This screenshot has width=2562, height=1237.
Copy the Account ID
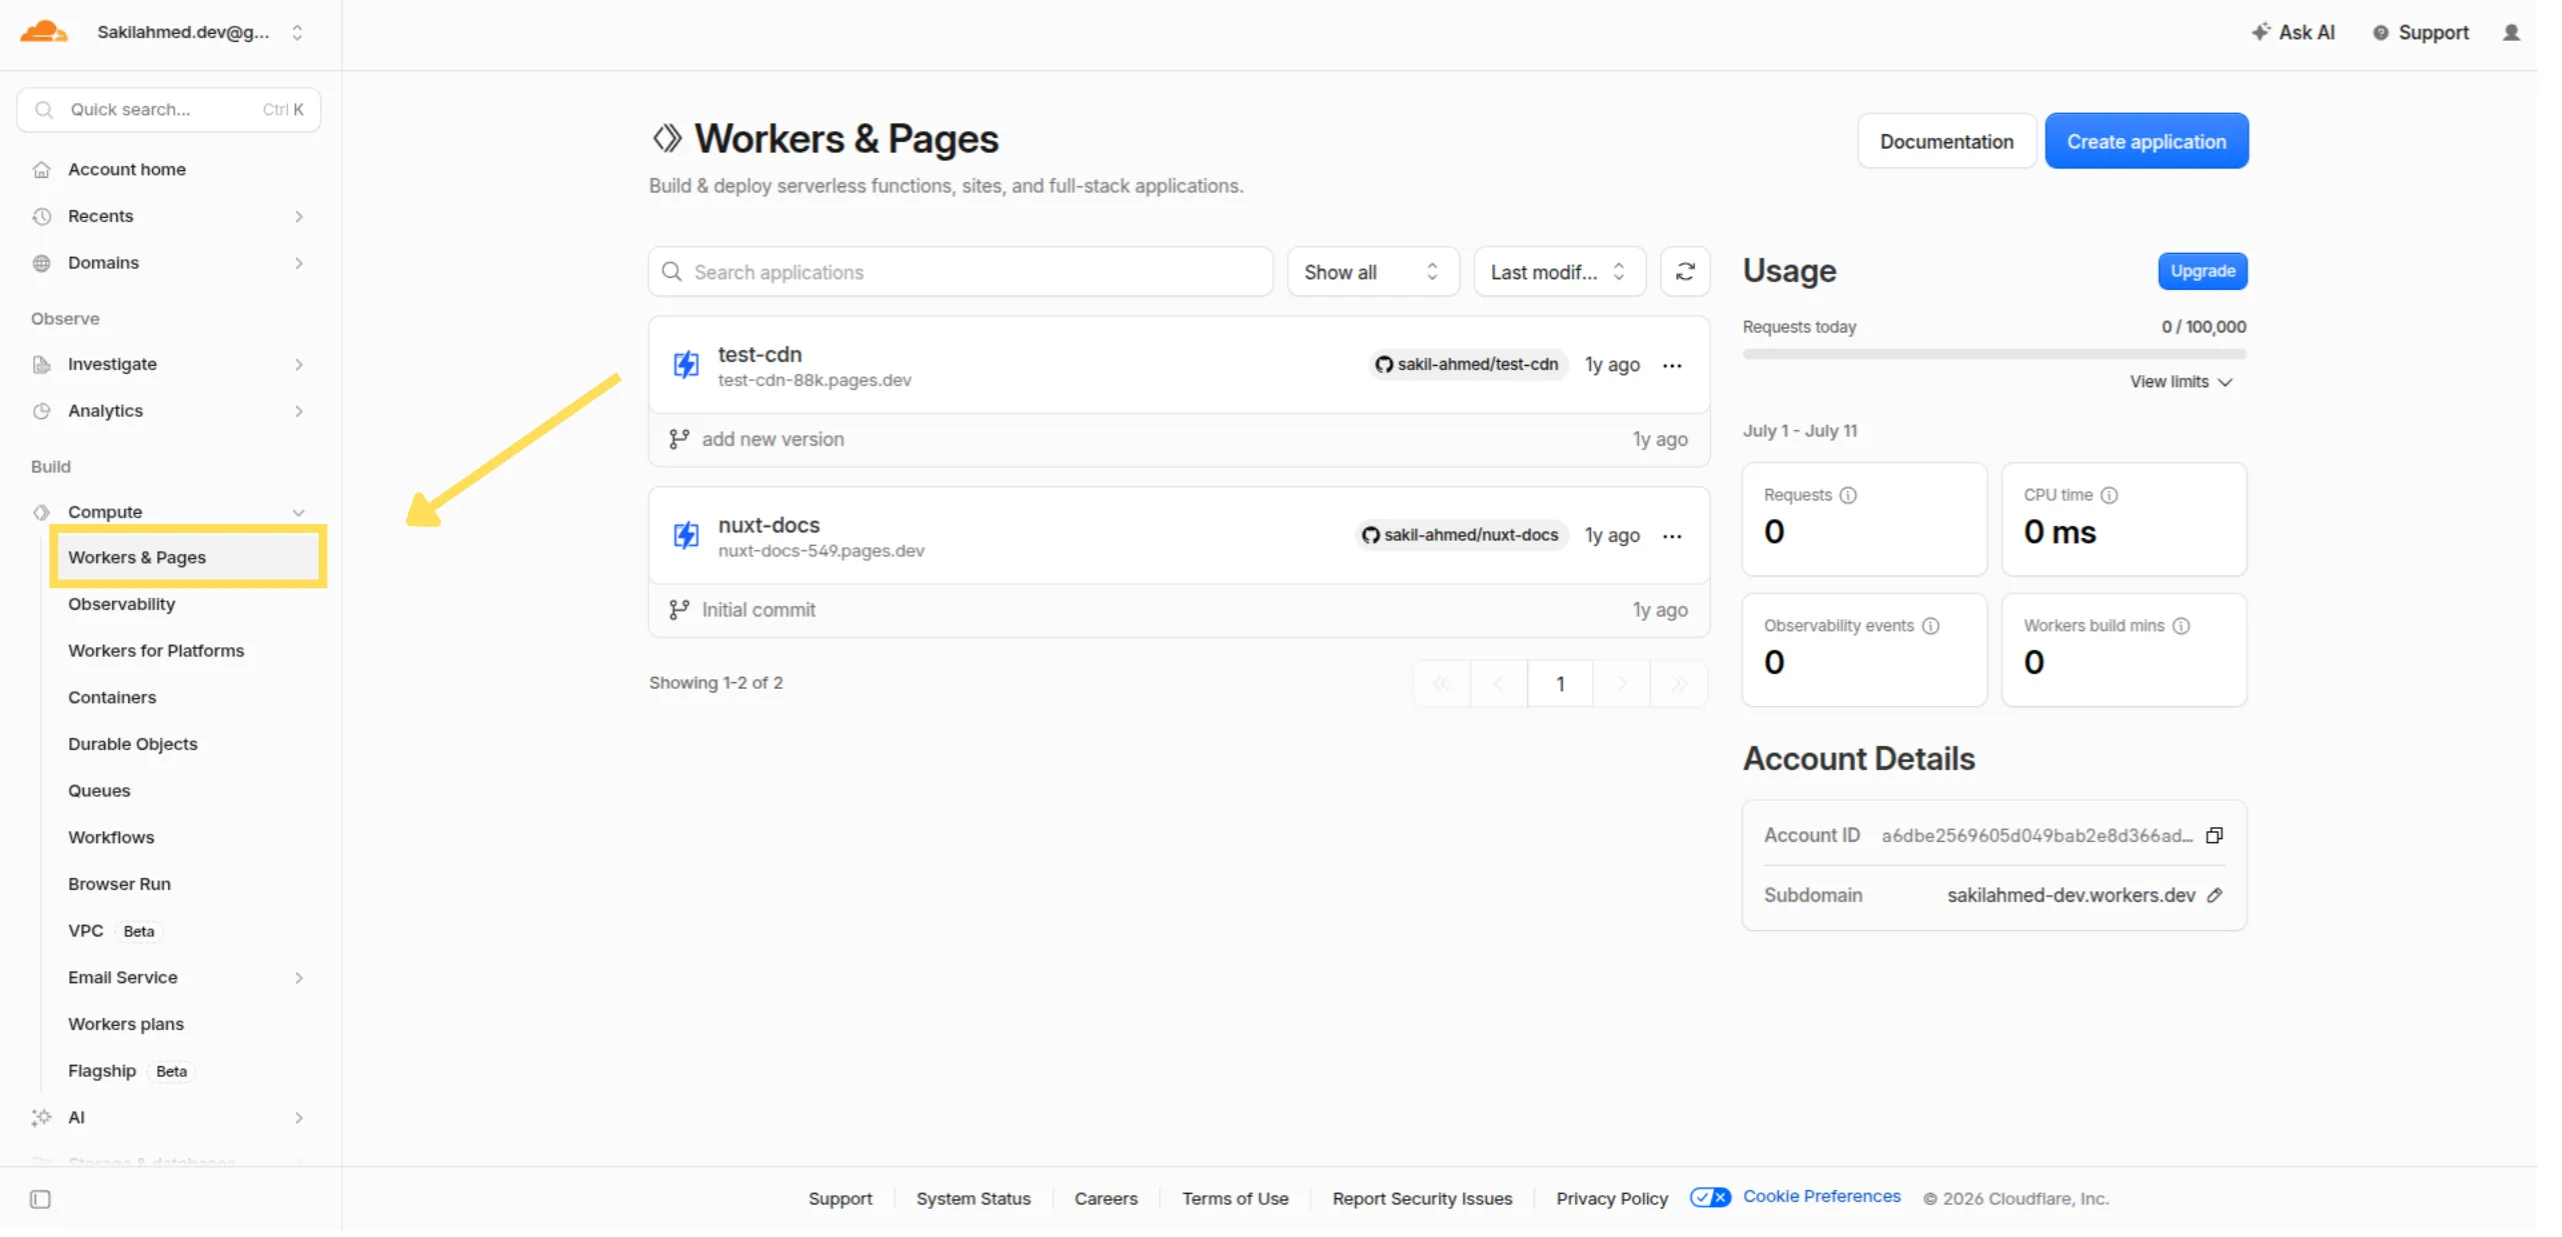click(x=2214, y=837)
